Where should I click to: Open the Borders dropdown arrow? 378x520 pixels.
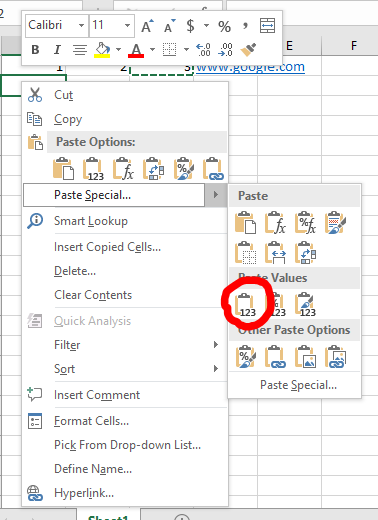186,50
